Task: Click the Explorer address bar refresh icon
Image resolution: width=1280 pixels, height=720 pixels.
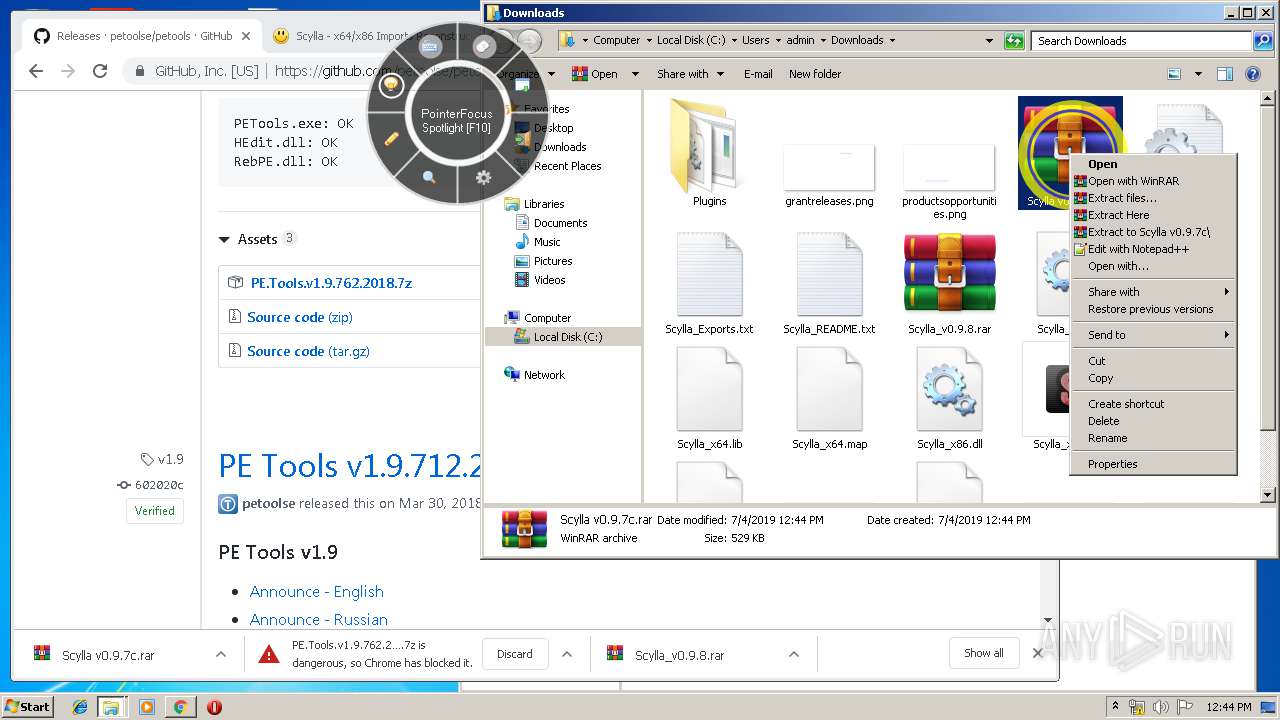Action: point(1014,41)
